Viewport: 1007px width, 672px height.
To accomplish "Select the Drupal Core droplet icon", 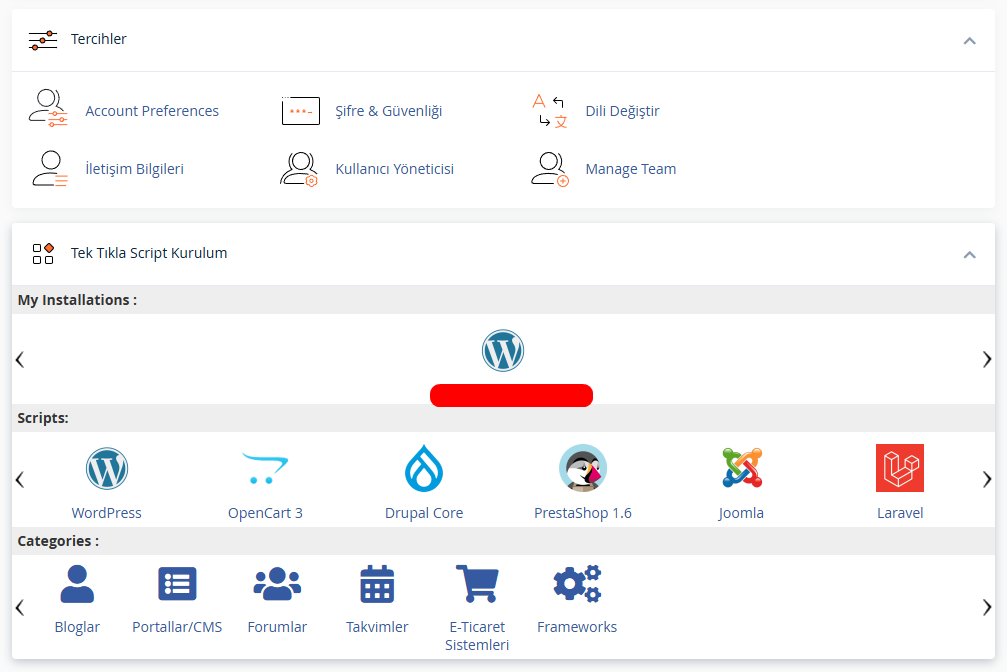I will click(424, 468).
